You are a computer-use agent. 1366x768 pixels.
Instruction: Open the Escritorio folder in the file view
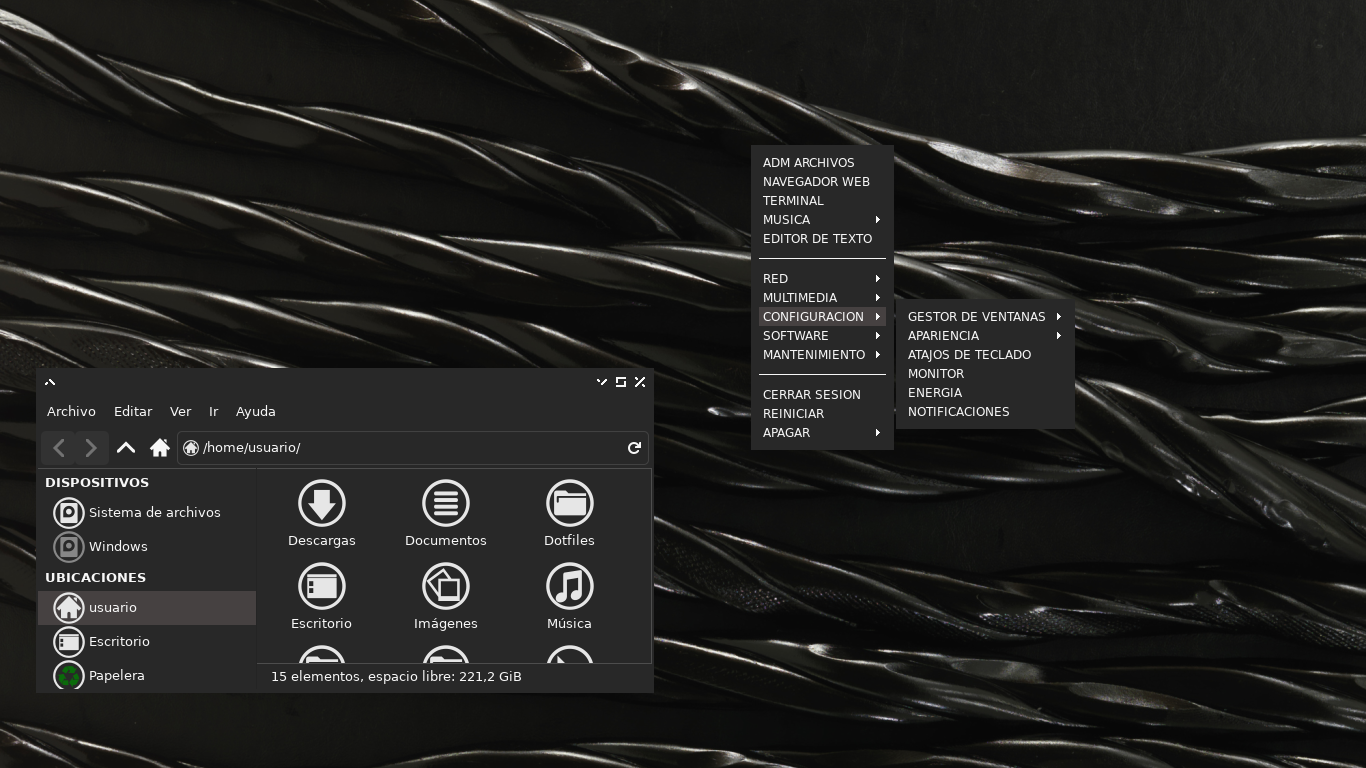pyautogui.click(x=322, y=586)
